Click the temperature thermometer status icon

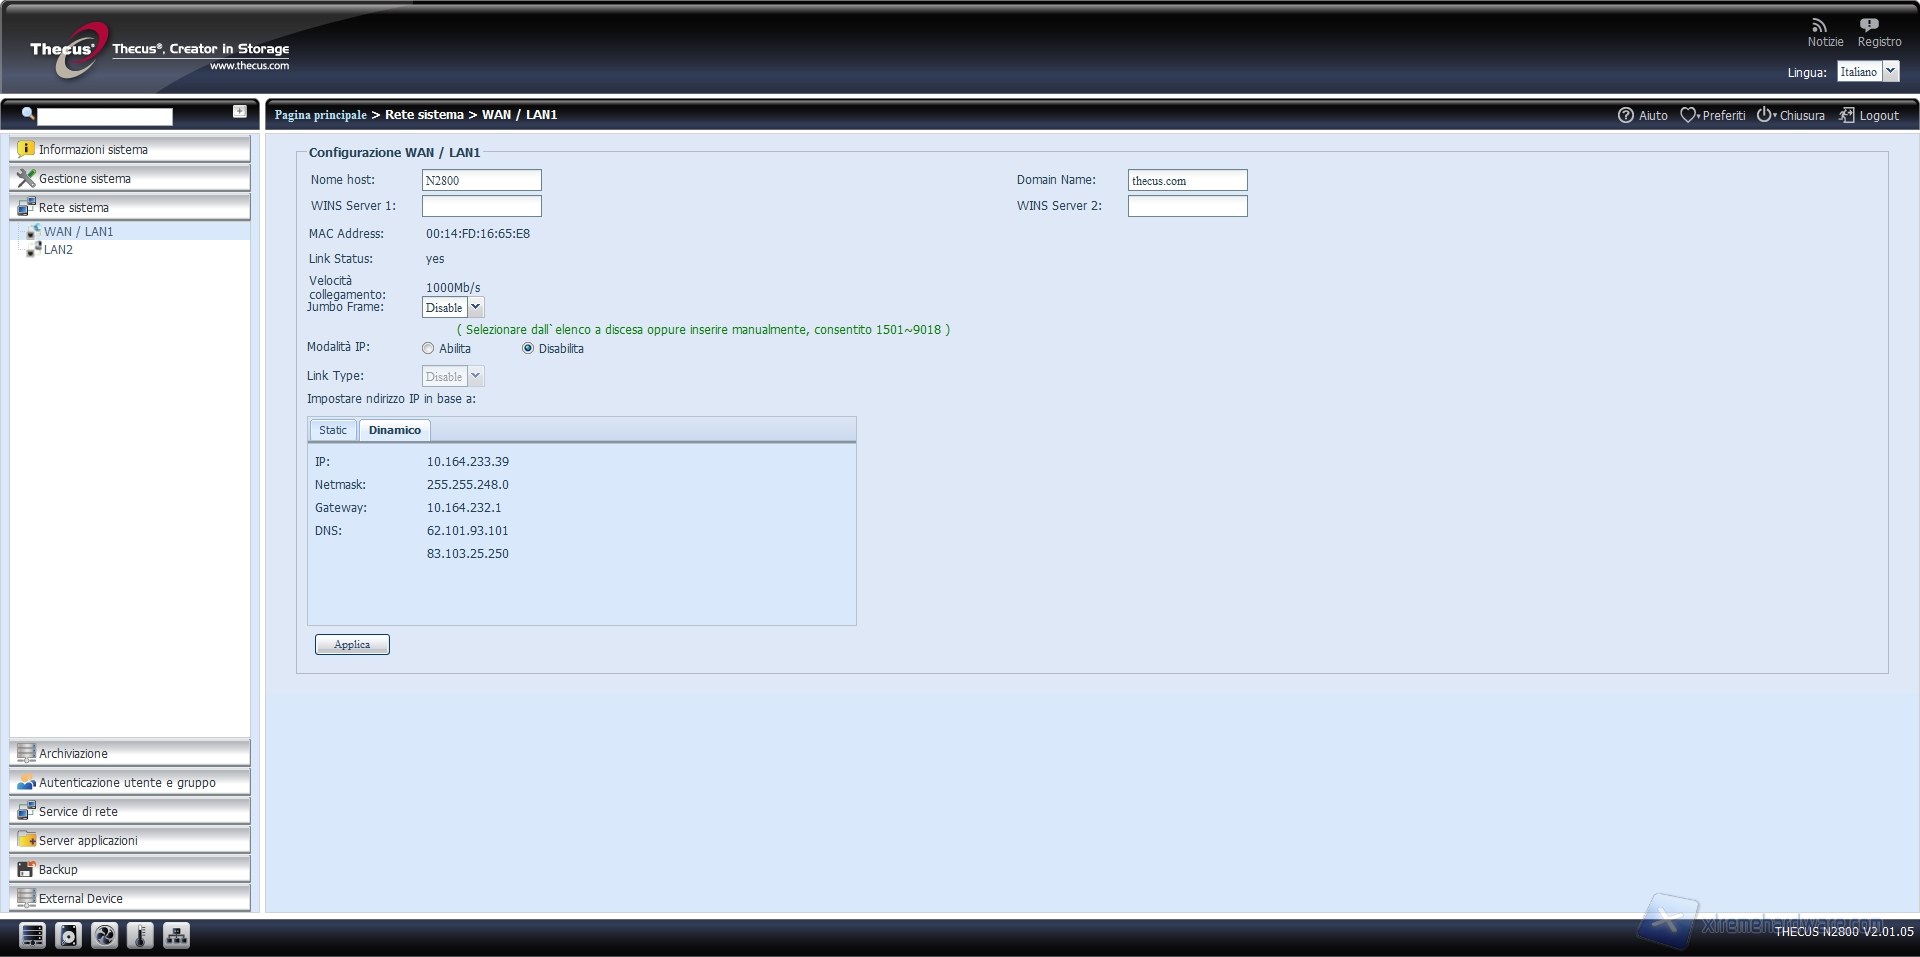pyautogui.click(x=140, y=935)
